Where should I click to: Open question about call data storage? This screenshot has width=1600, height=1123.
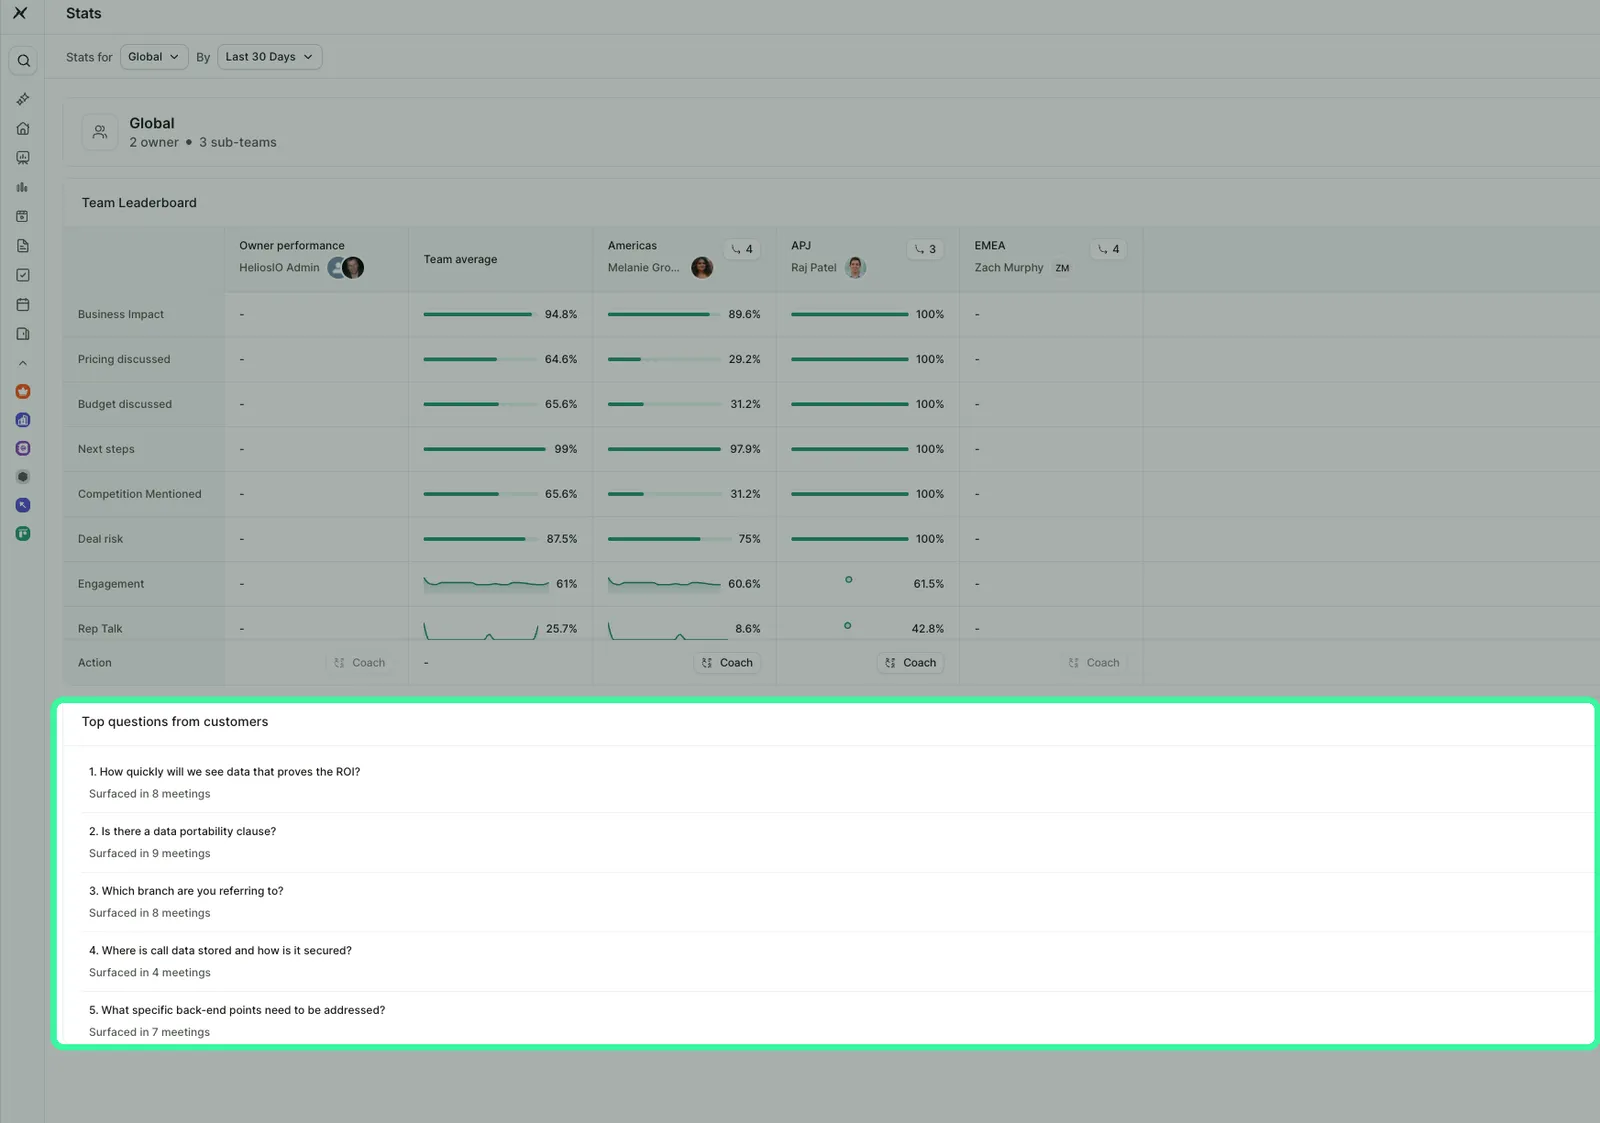point(221,951)
